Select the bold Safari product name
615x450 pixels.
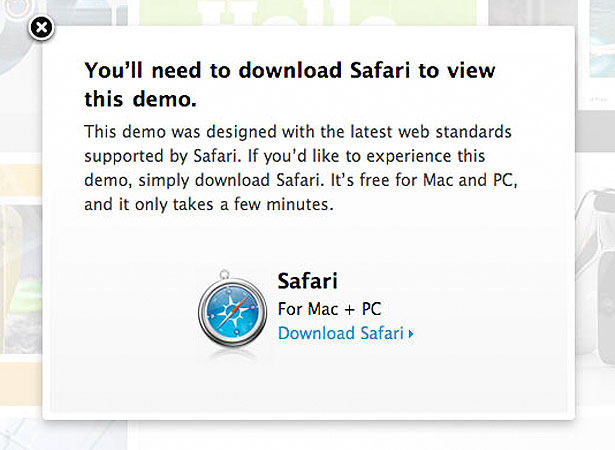click(x=308, y=281)
